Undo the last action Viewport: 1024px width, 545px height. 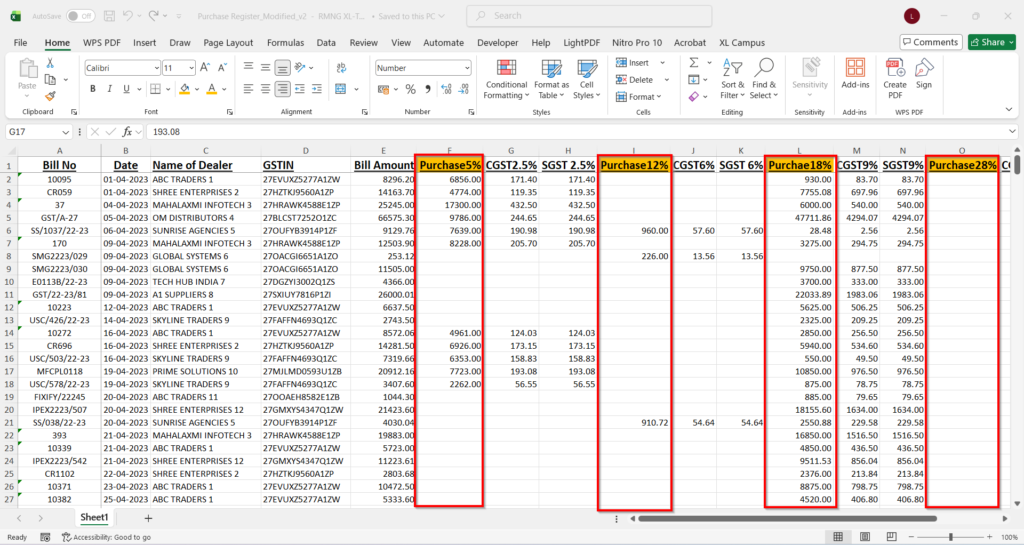point(128,16)
